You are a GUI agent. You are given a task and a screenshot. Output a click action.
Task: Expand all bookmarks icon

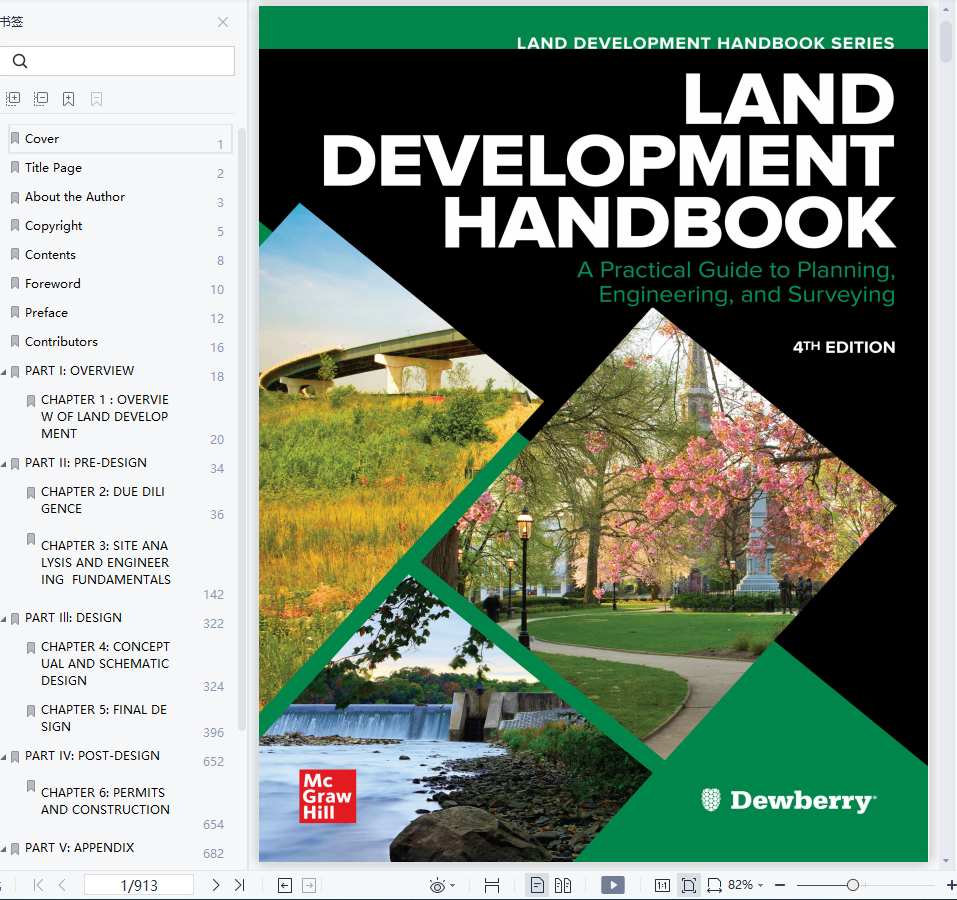pyautogui.click(x=13, y=98)
